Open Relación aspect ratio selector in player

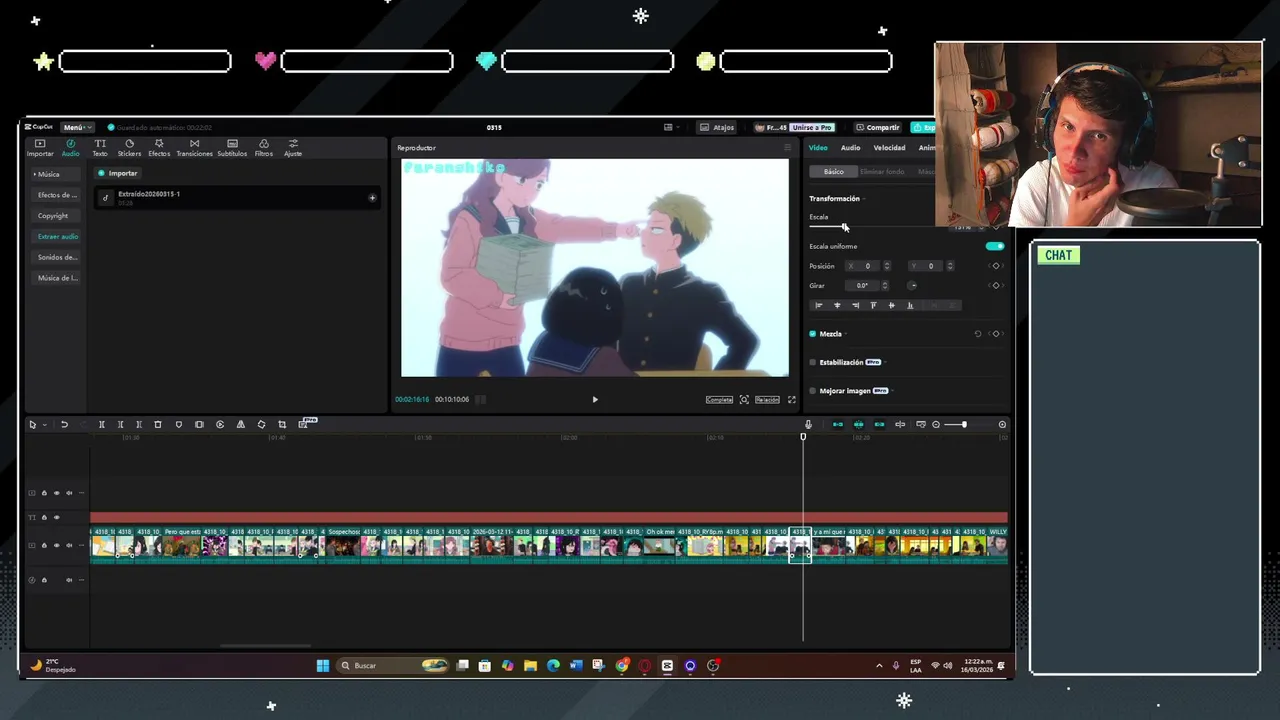coord(767,400)
